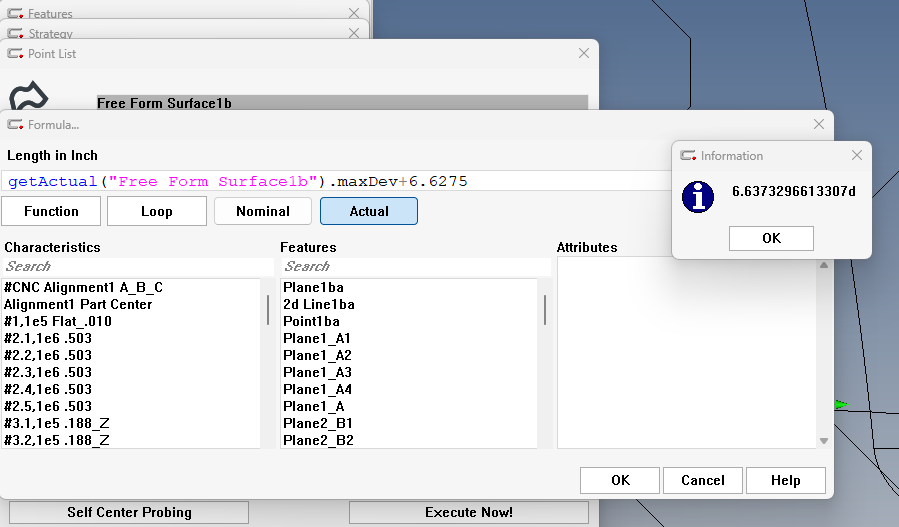This screenshot has width=899, height=527.
Task: Close the Formula window
Action: coord(819,124)
